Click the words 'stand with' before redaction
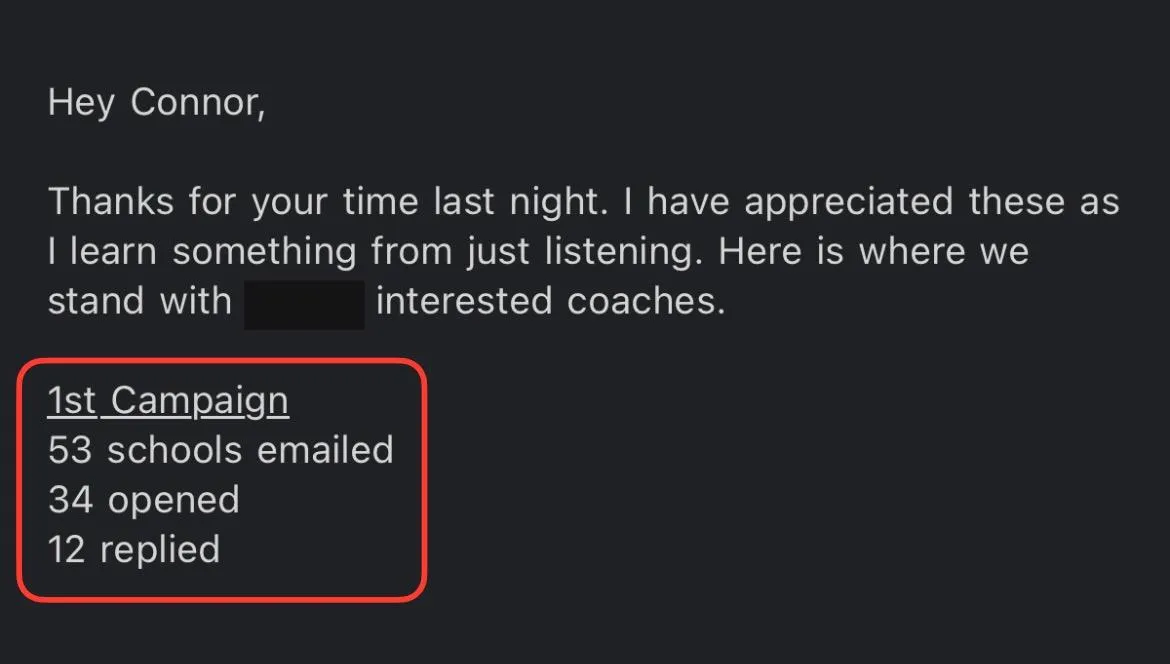The image size is (1170, 664). 140,301
